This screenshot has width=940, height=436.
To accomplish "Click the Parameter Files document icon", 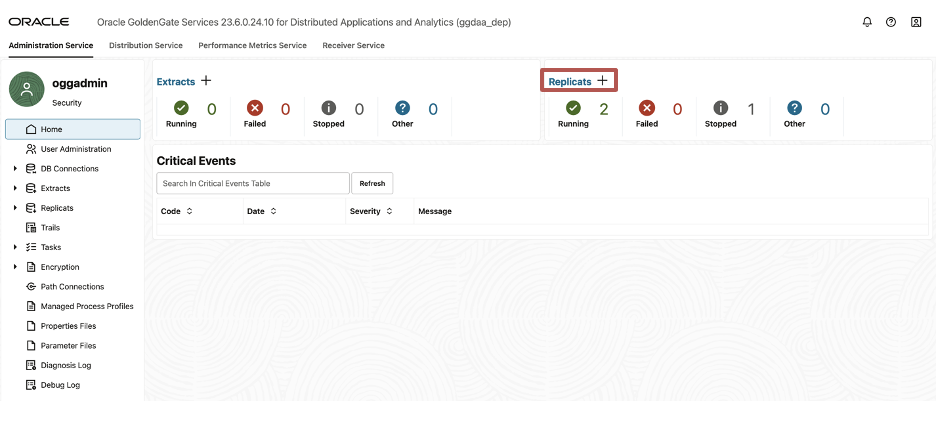I will 31,345.
